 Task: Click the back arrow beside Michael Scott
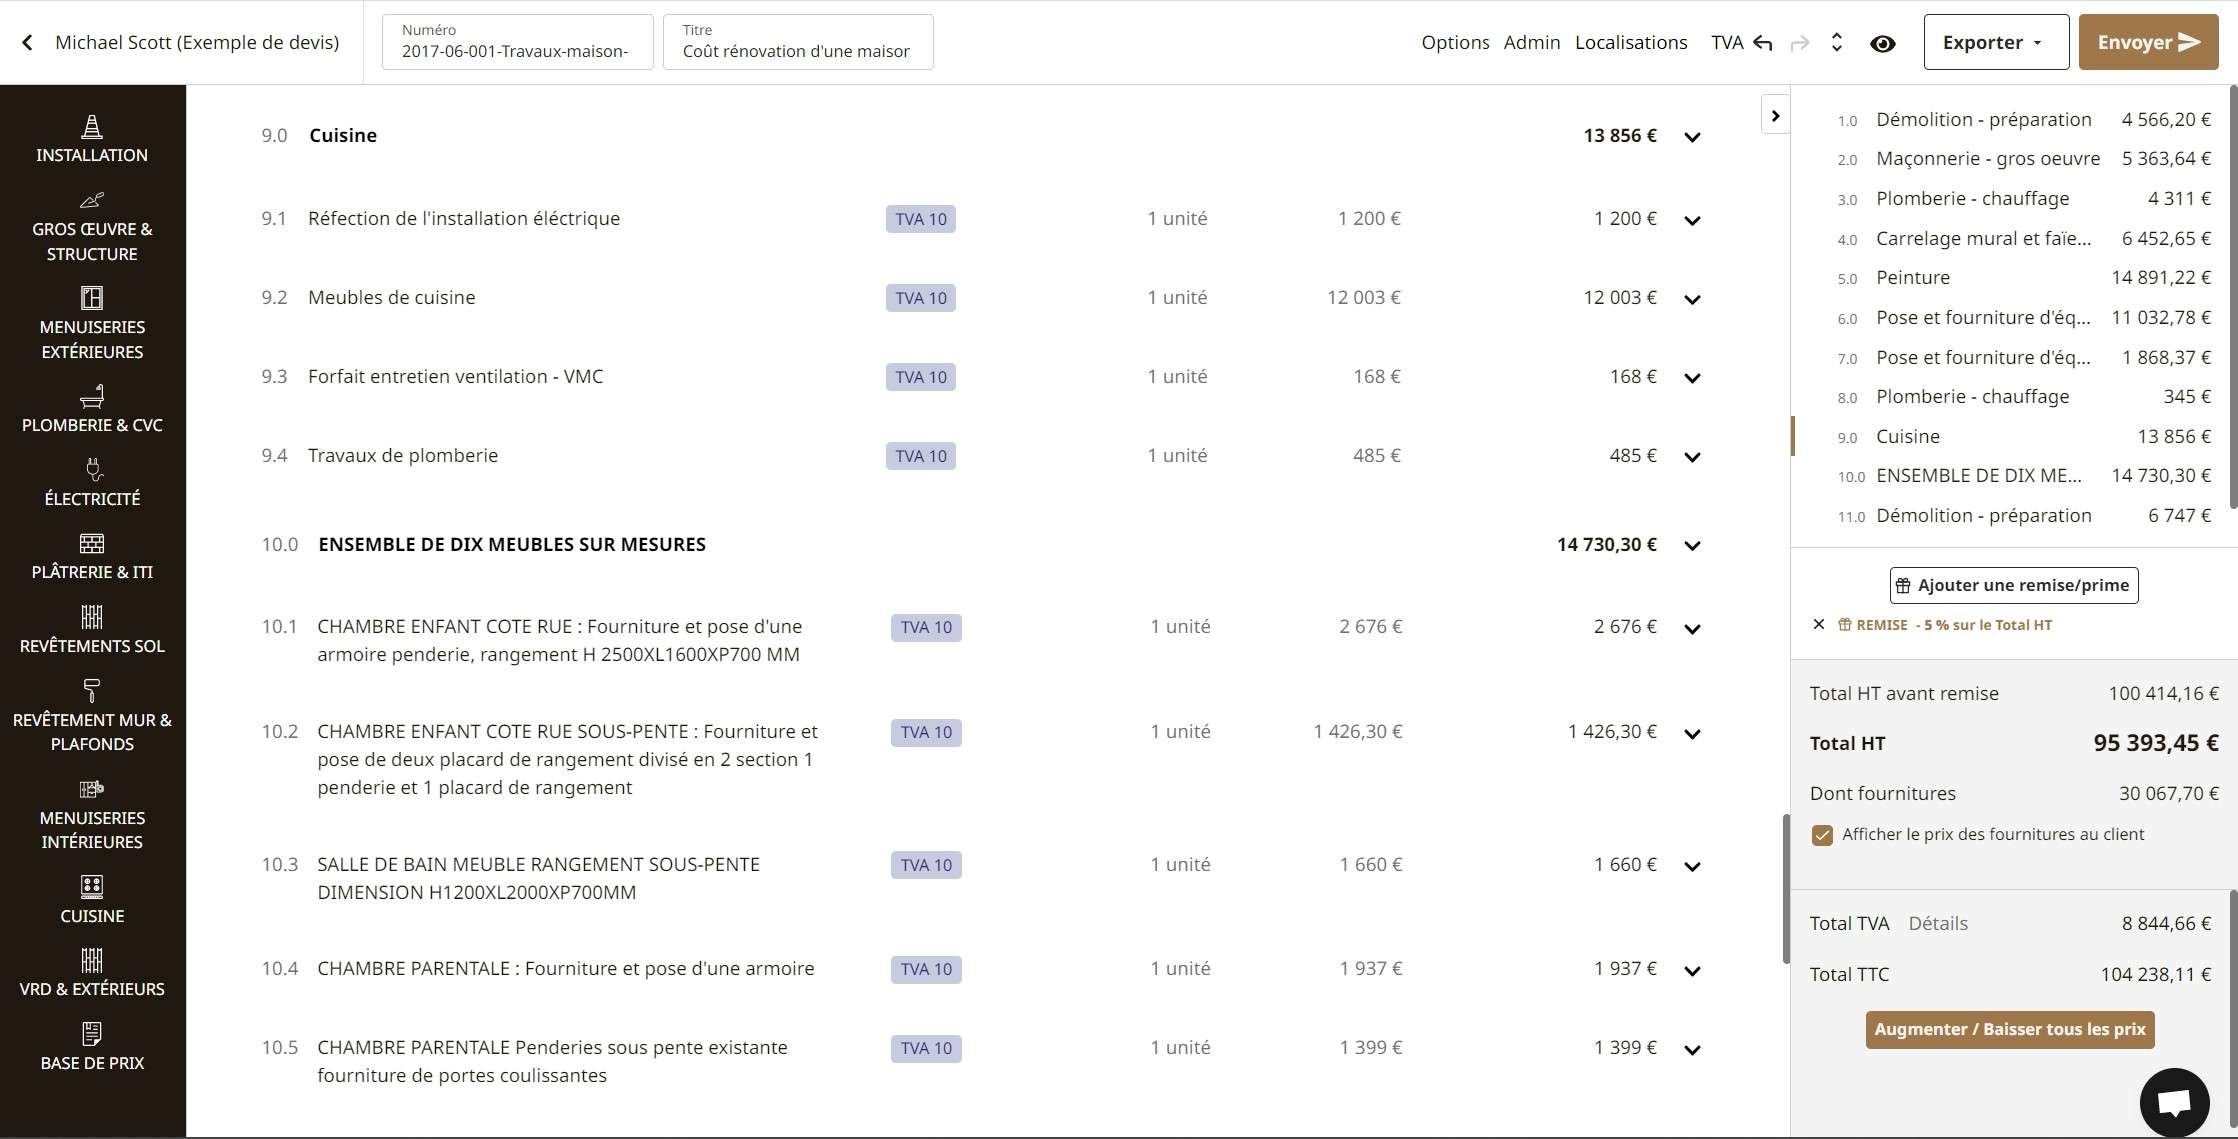[27, 42]
